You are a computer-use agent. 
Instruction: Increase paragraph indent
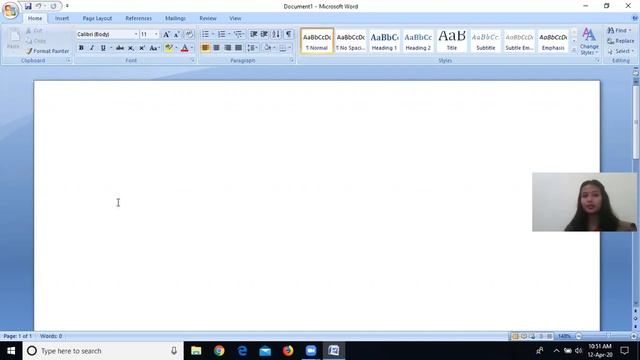pos(264,34)
